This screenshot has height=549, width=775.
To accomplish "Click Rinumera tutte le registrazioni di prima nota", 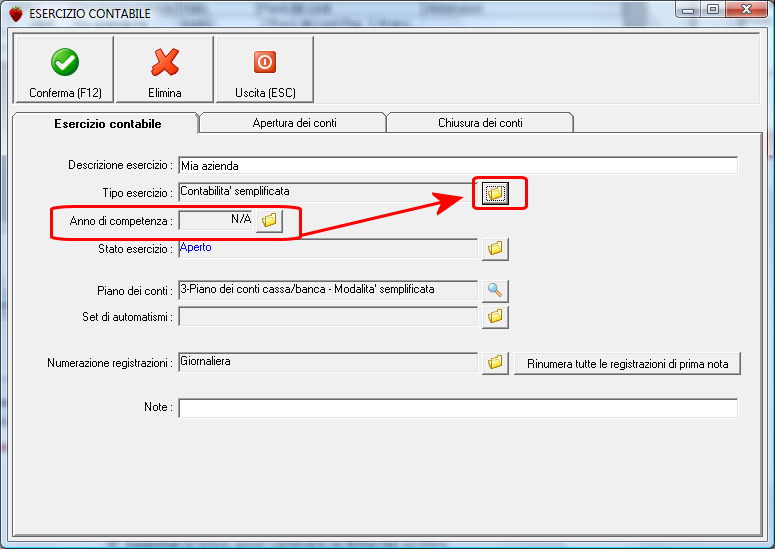I will (627, 364).
